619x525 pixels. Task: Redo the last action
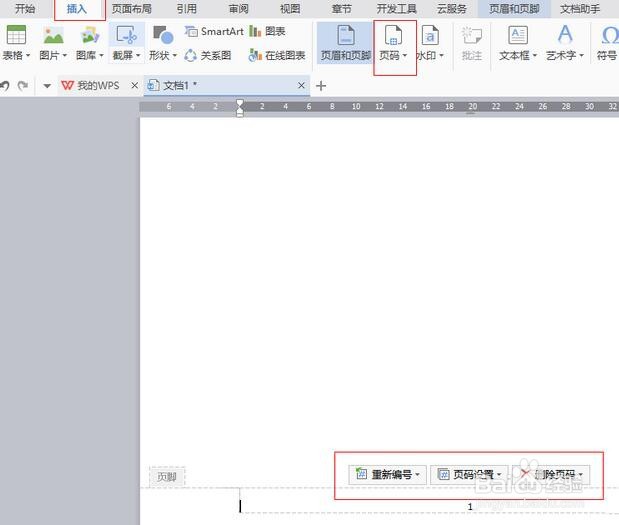coord(23,85)
